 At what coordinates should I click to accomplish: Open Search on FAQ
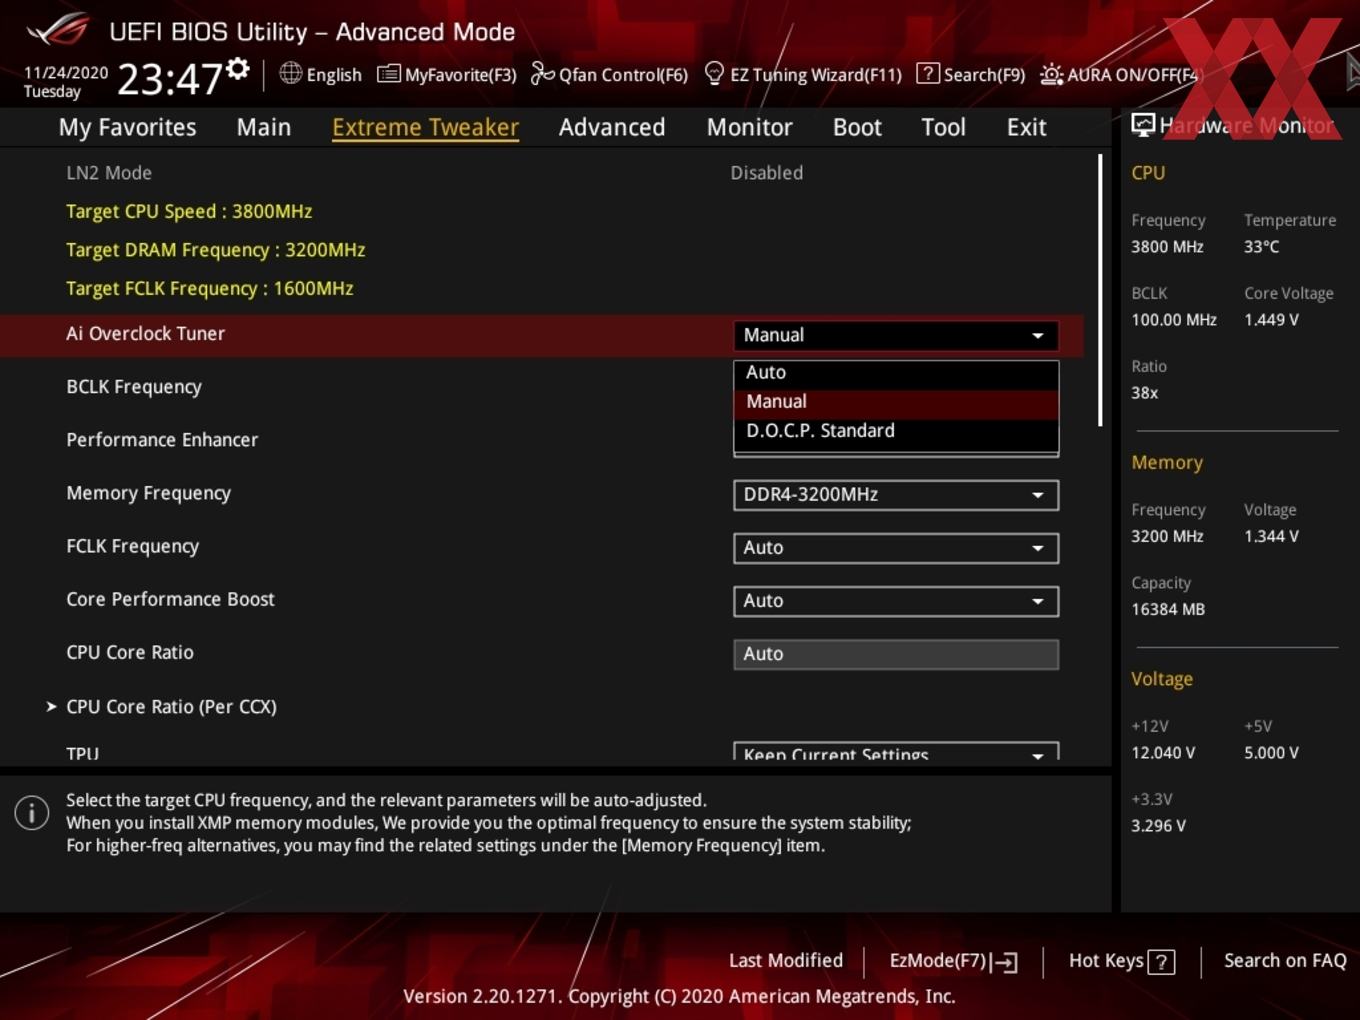[x=1285, y=960]
